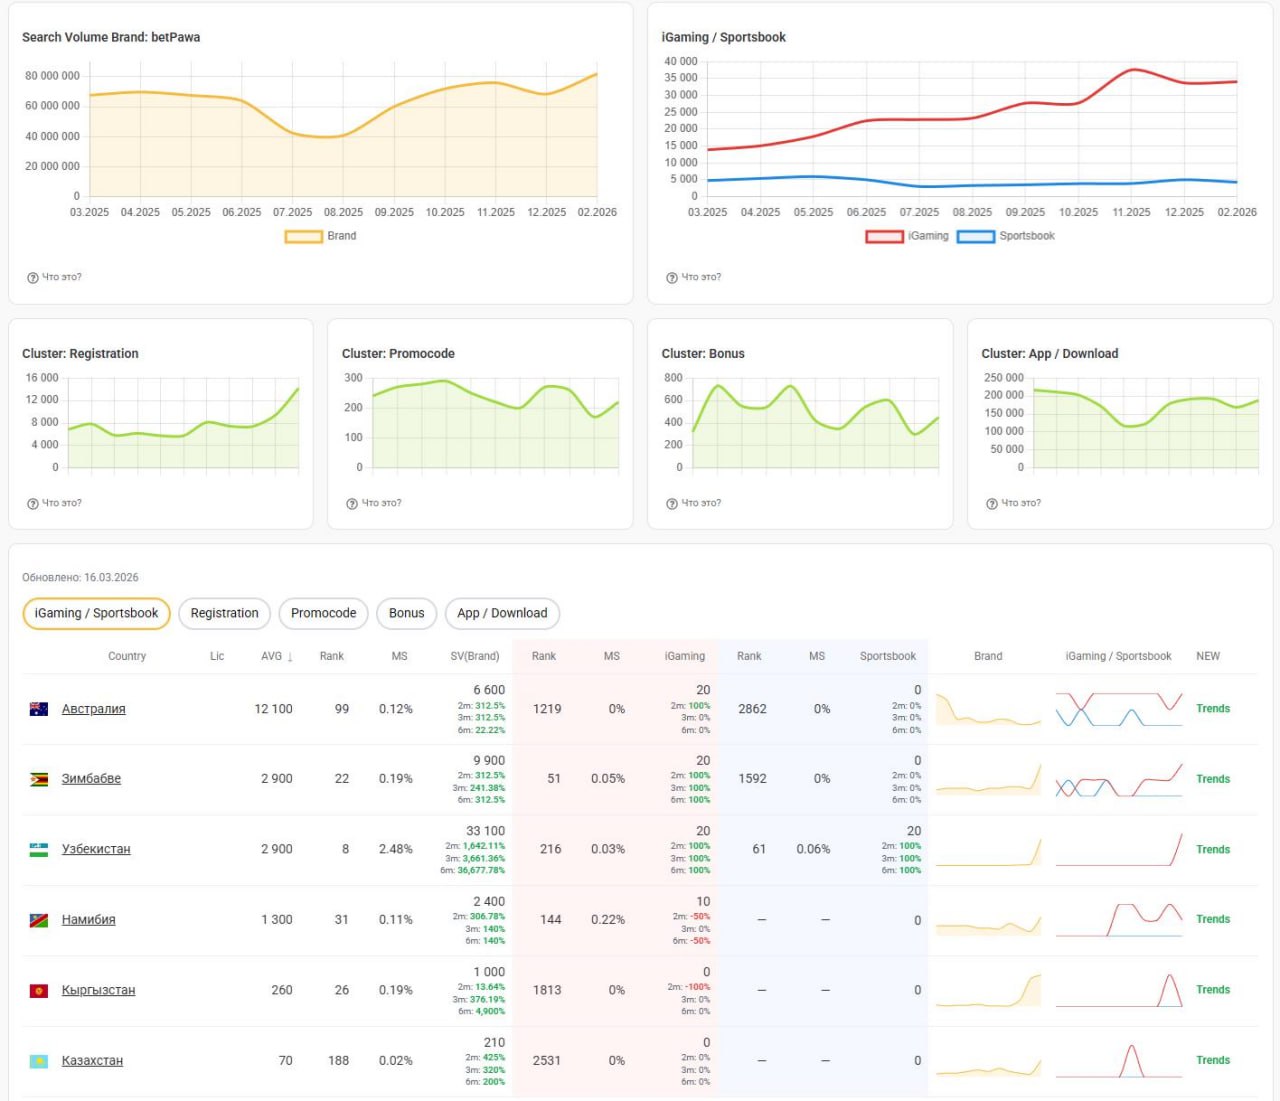The width and height of the screenshot is (1280, 1101).
Task: Click the Namibia flag icon
Action: coord(39,920)
